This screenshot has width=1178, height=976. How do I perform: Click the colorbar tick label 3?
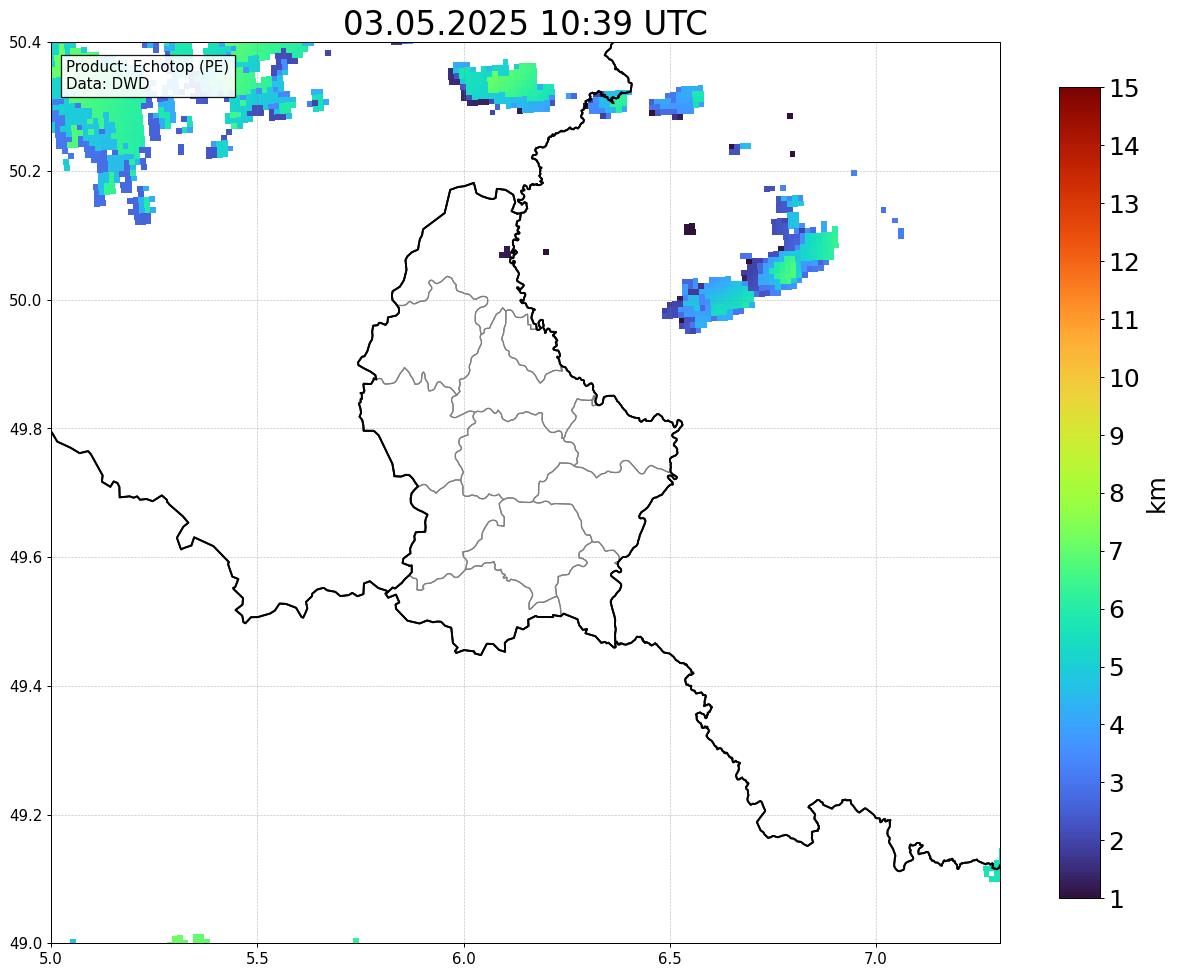1117,783
